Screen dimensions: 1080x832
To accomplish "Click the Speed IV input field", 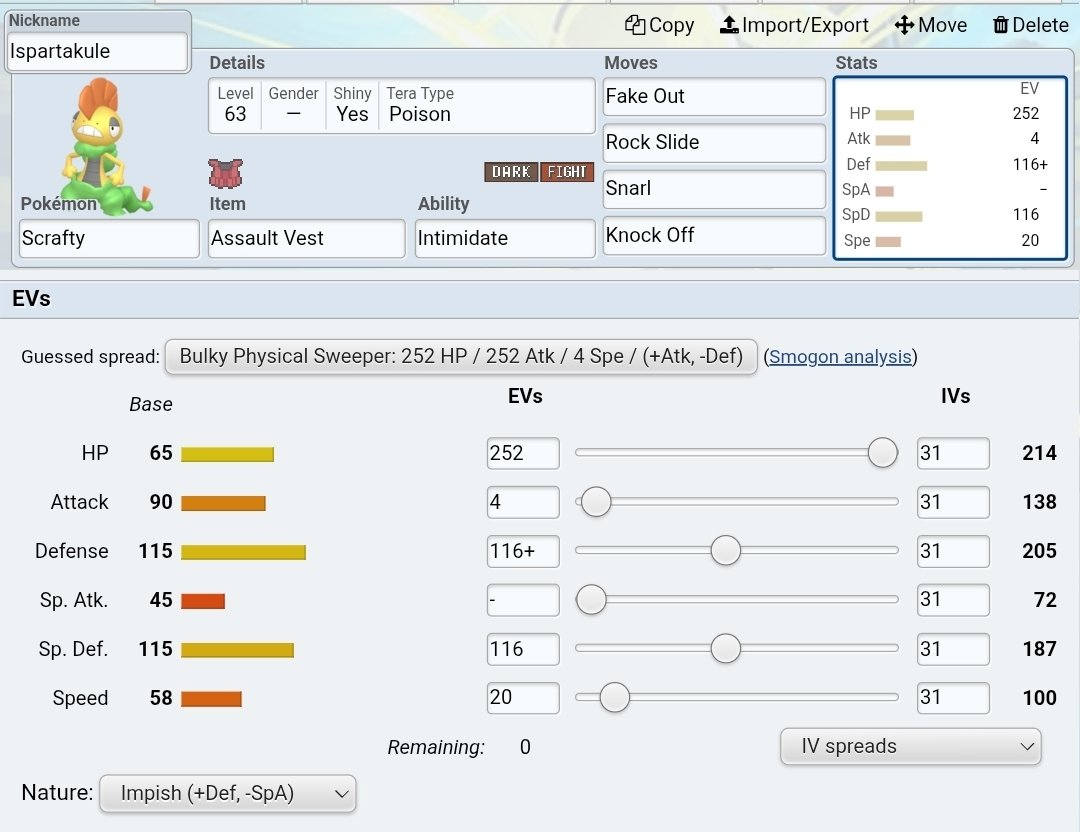I will (953, 698).
